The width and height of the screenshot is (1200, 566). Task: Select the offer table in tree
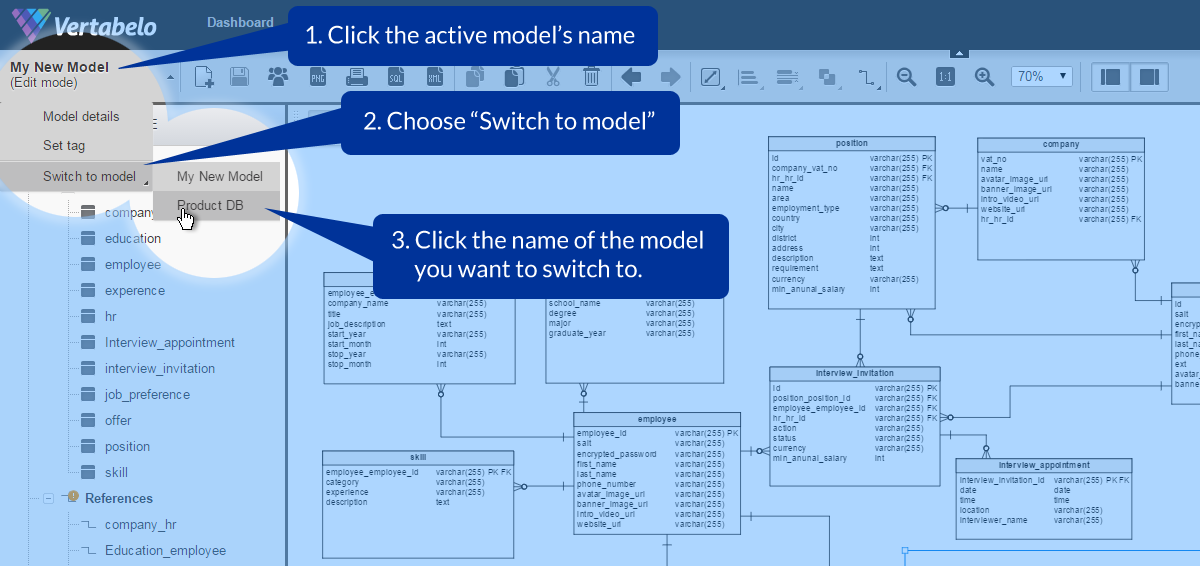click(118, 420)
